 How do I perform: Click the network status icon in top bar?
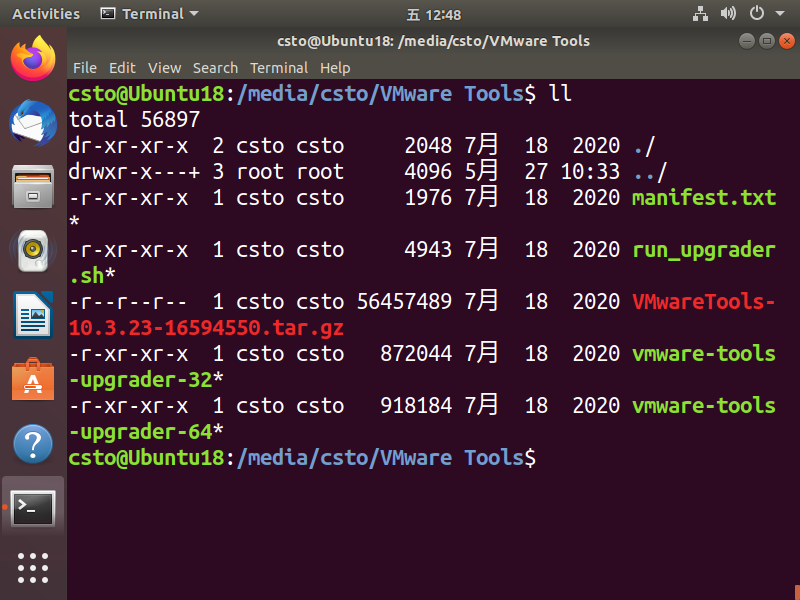[700, 14]
